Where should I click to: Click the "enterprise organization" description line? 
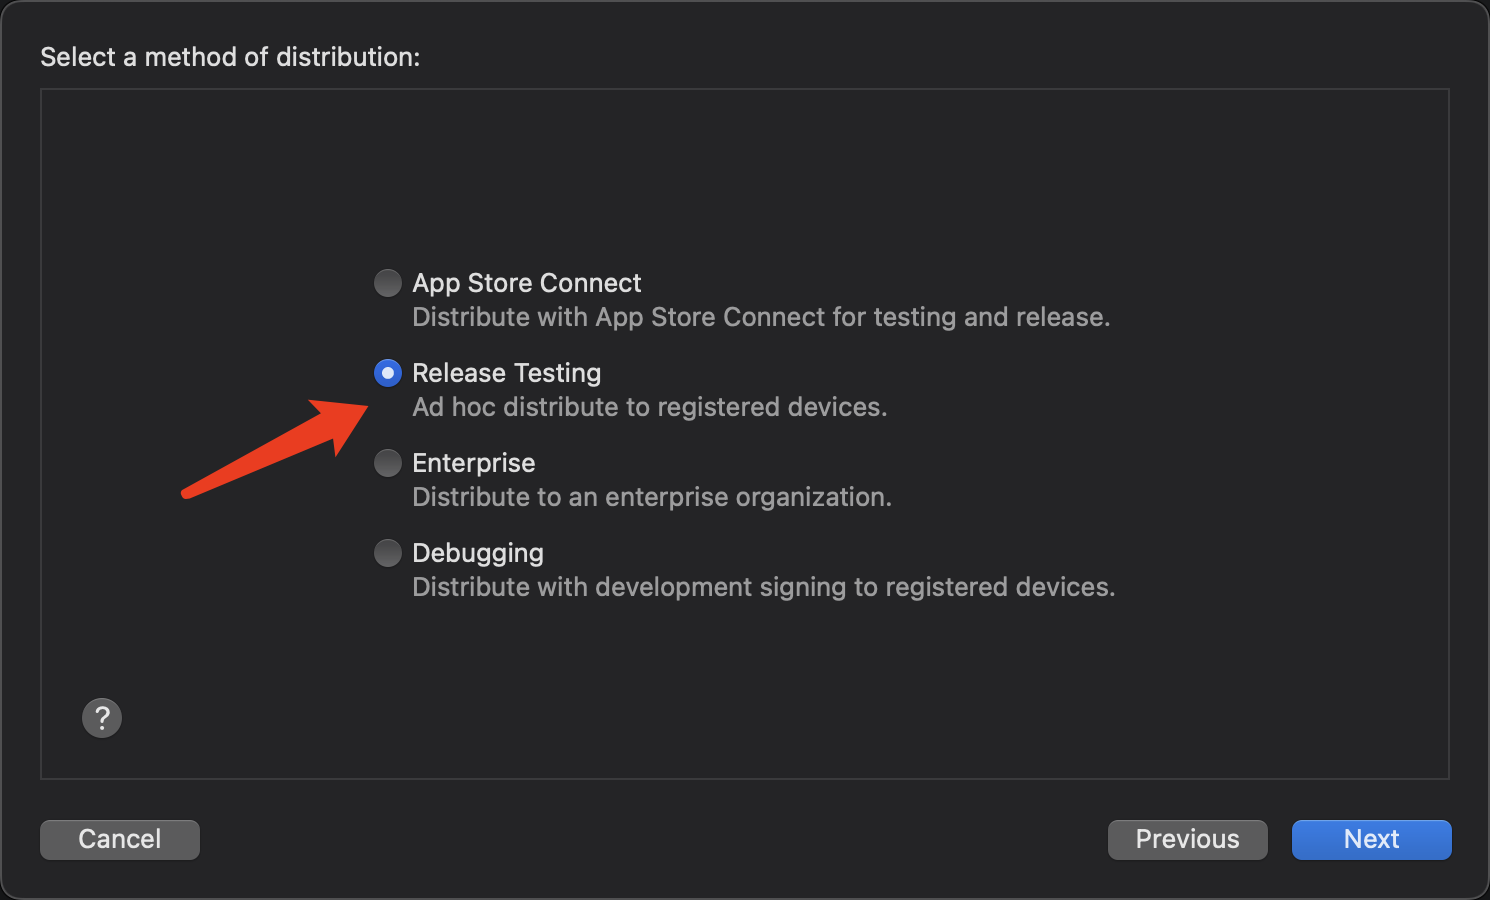pos(651,497)
